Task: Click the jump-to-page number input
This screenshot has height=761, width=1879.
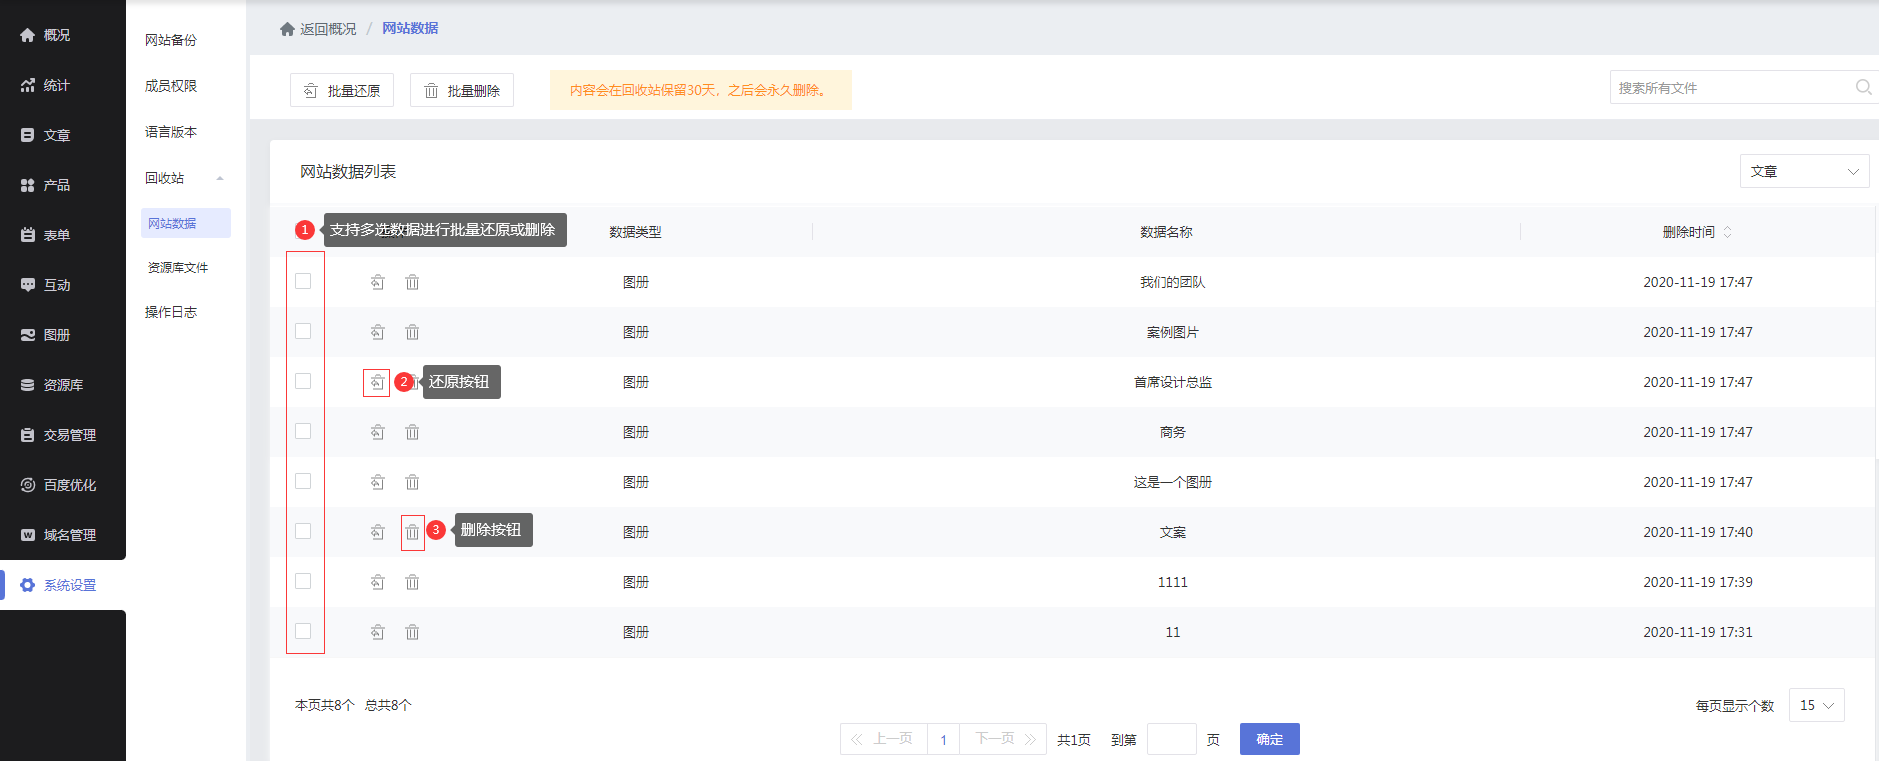Action: 1172,739
